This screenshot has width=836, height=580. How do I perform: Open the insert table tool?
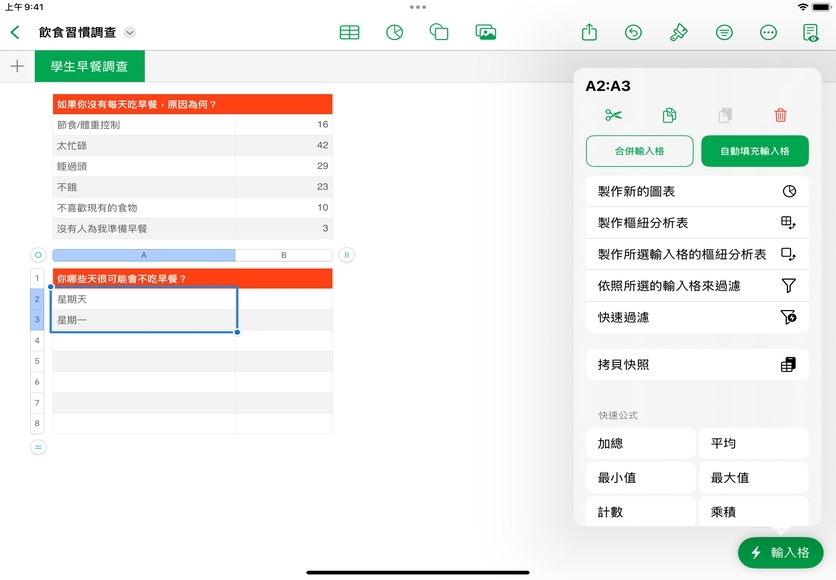pyautogui.click(x=349, y=32)
